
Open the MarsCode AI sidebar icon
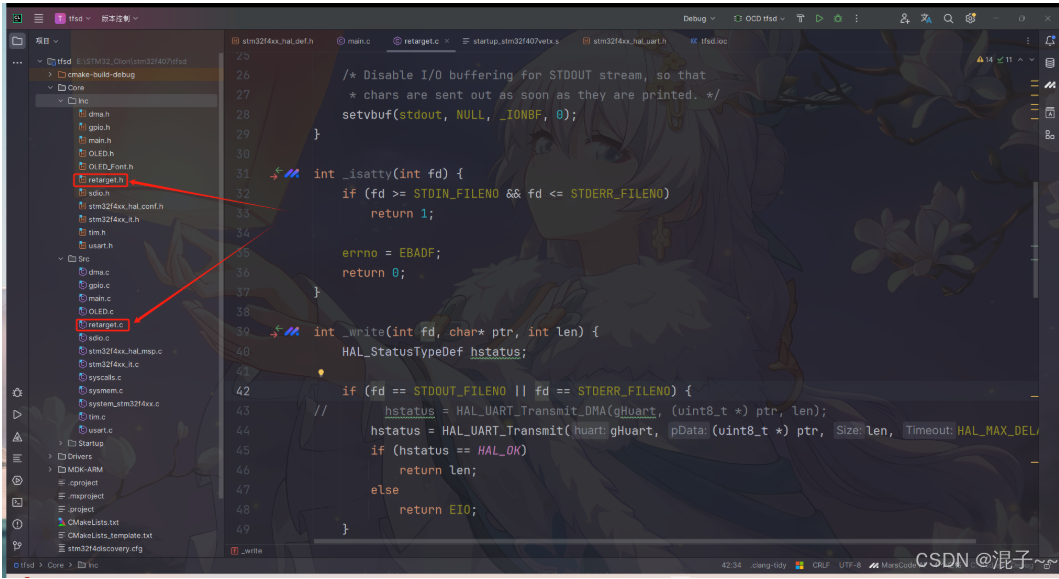(1050, 85)
